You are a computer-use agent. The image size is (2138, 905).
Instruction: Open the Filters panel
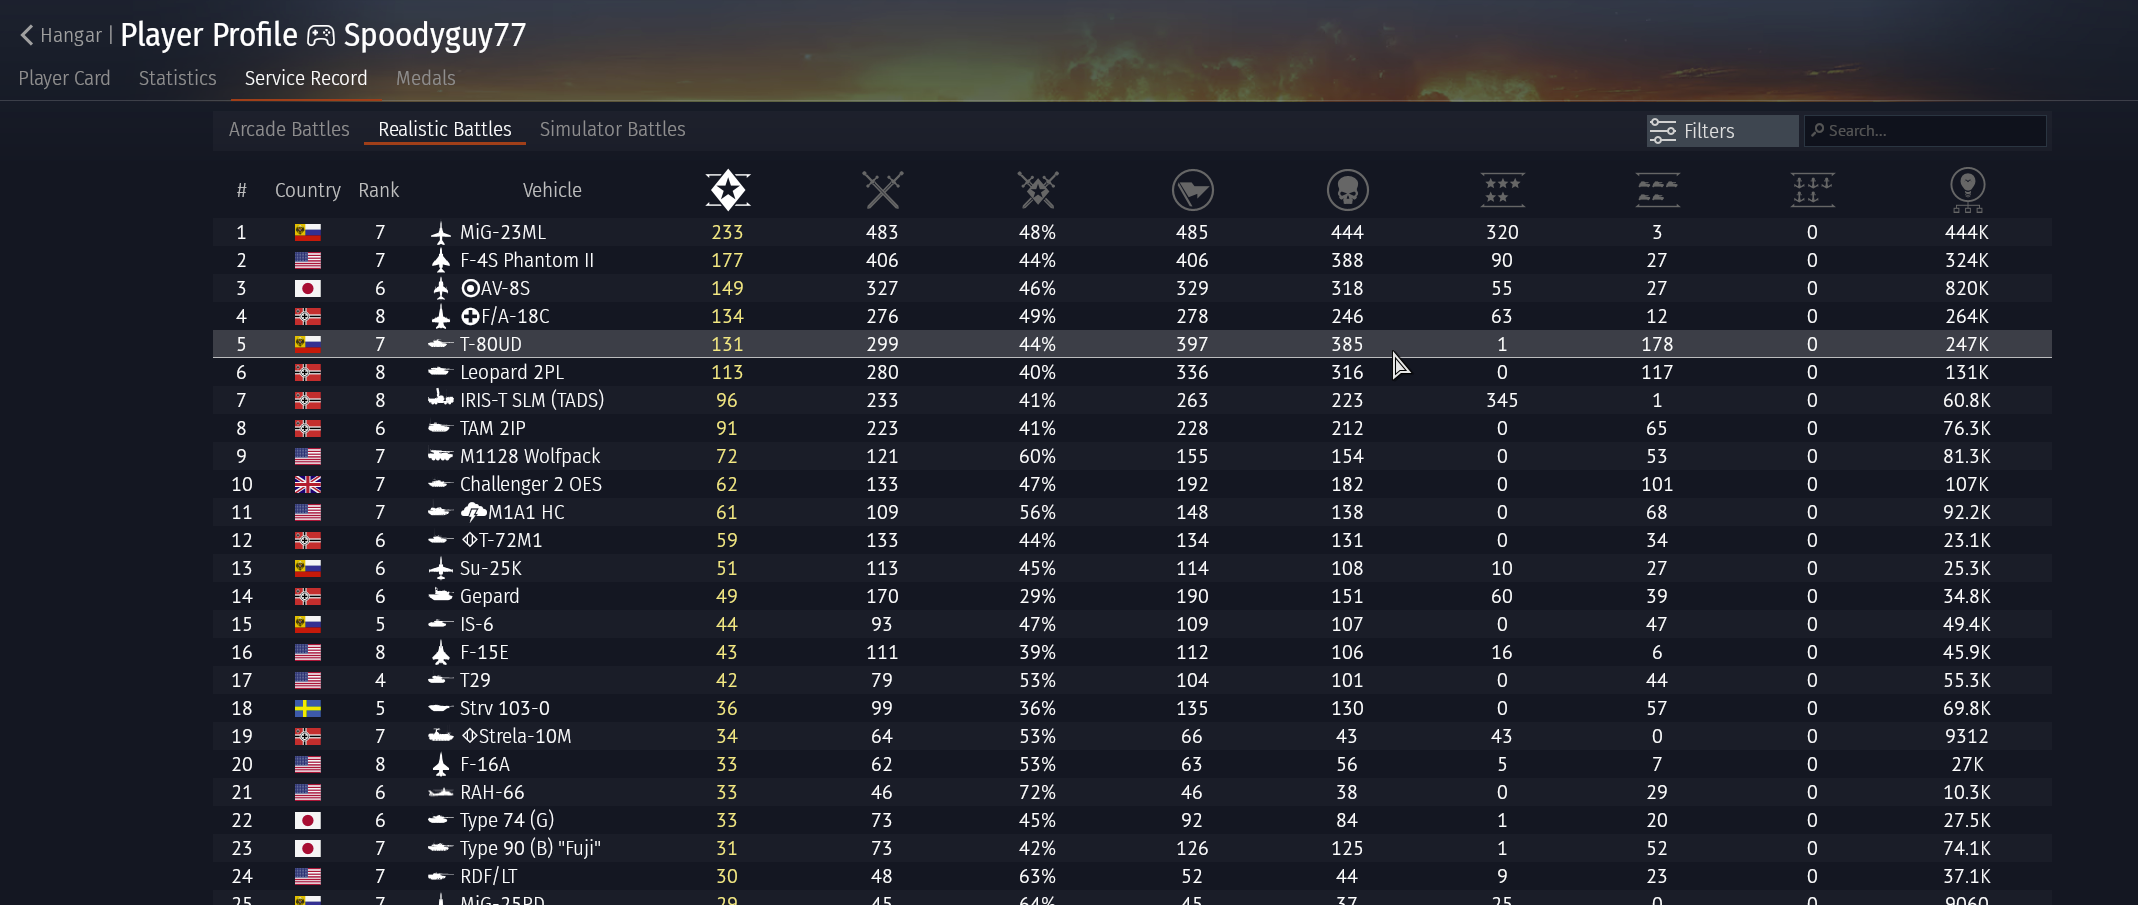pos(1722,131)
